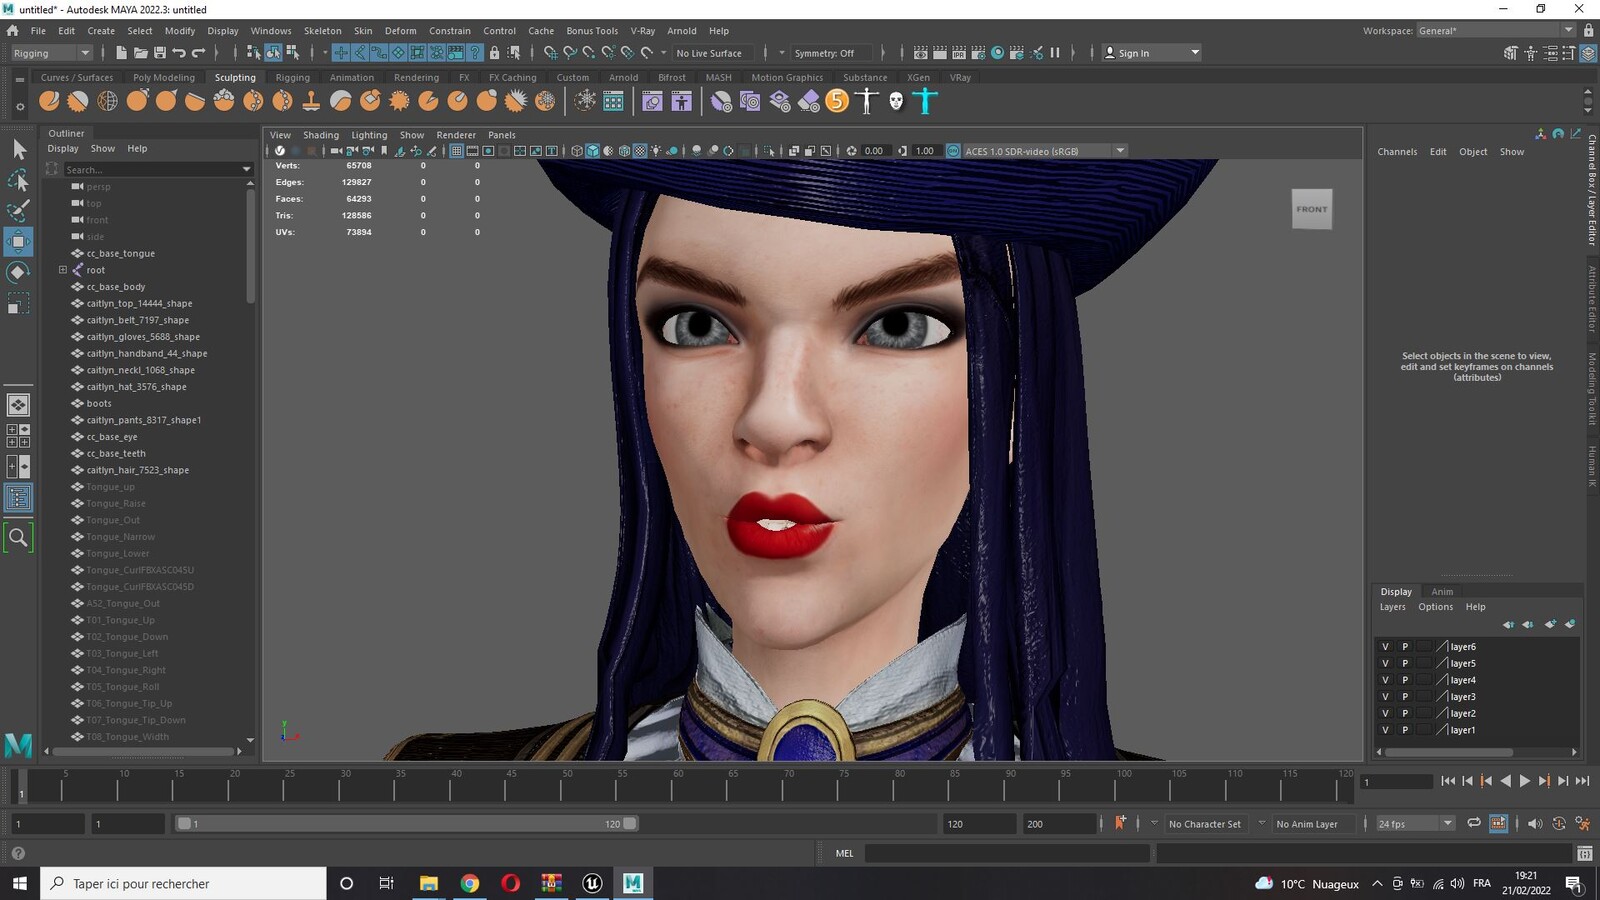Open the Outliner search filter dropdown arrow
The width and height of the screenshot is (1600, 900).
pyautogui.click(x=247, y=170)
